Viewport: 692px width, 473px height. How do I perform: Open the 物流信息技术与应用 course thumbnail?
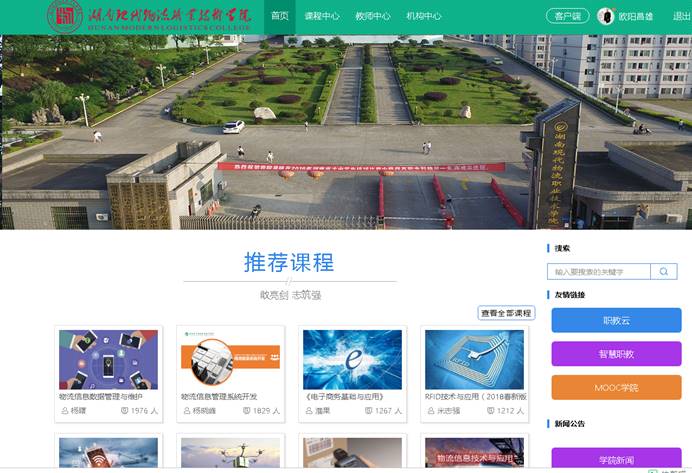(x=474, y=453)
